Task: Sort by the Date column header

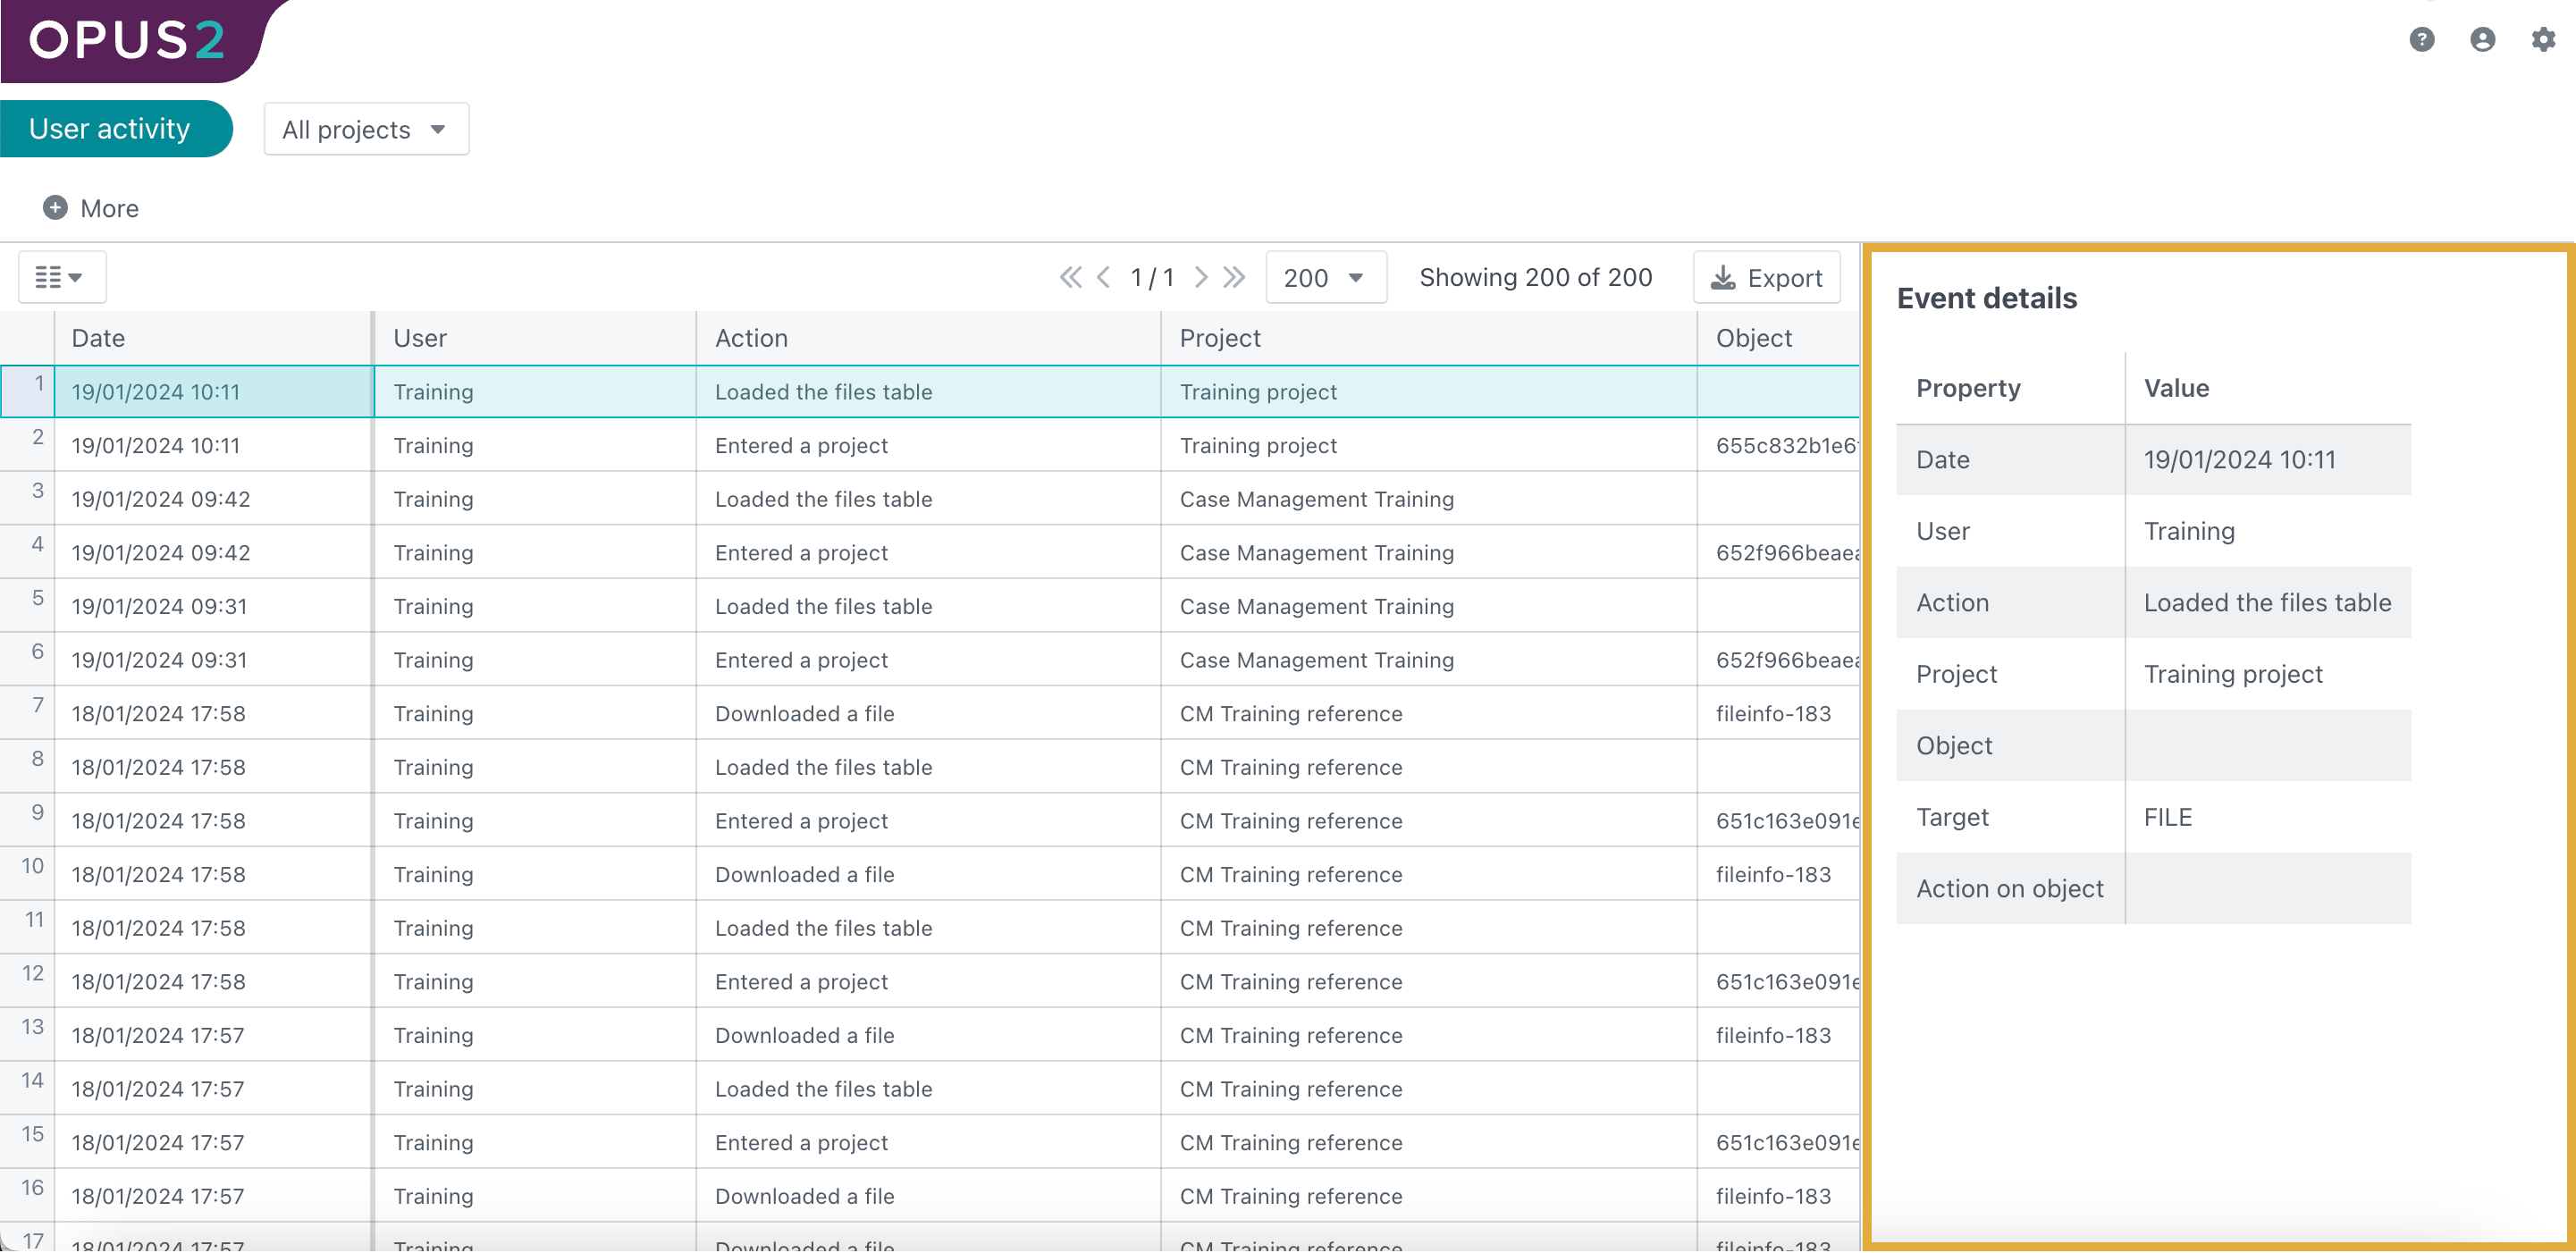Action: (x=99, y=338)
